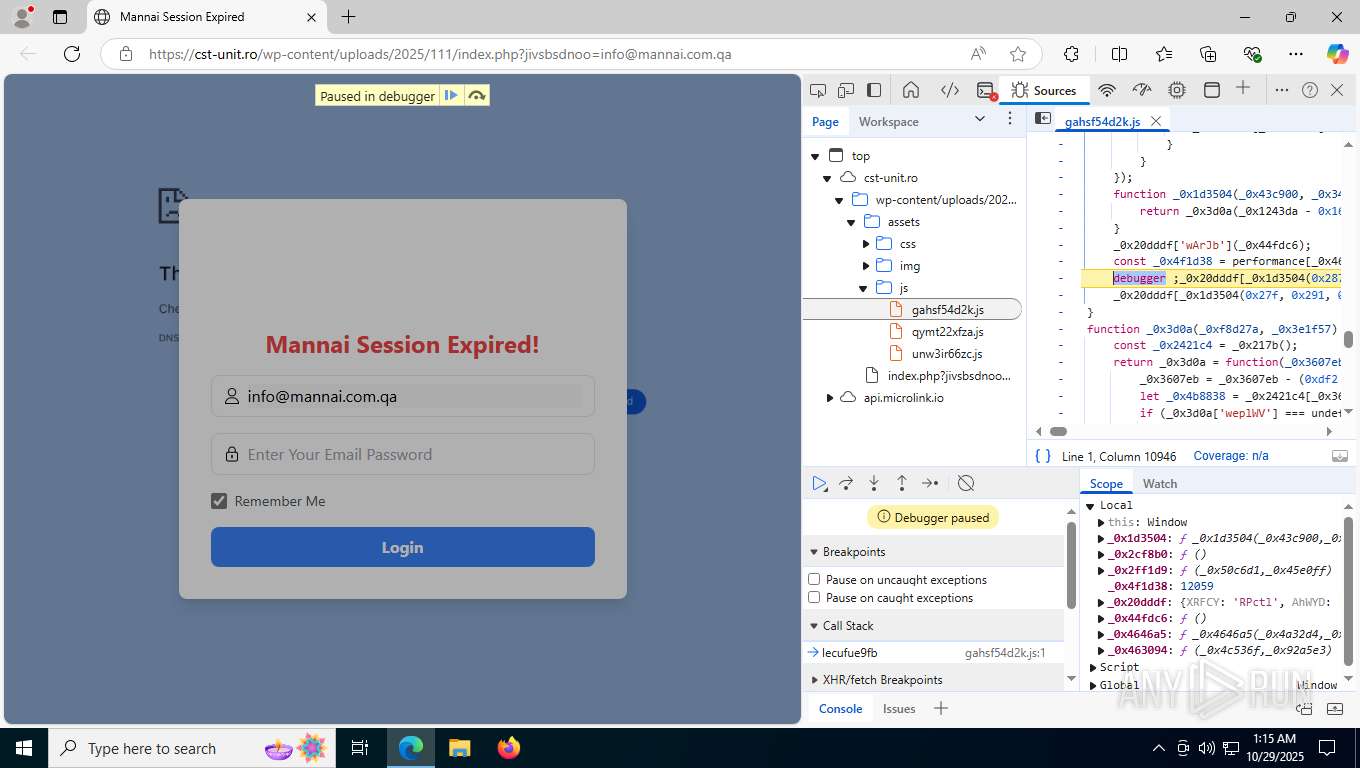Click the blue Login button

pos(403,547)
